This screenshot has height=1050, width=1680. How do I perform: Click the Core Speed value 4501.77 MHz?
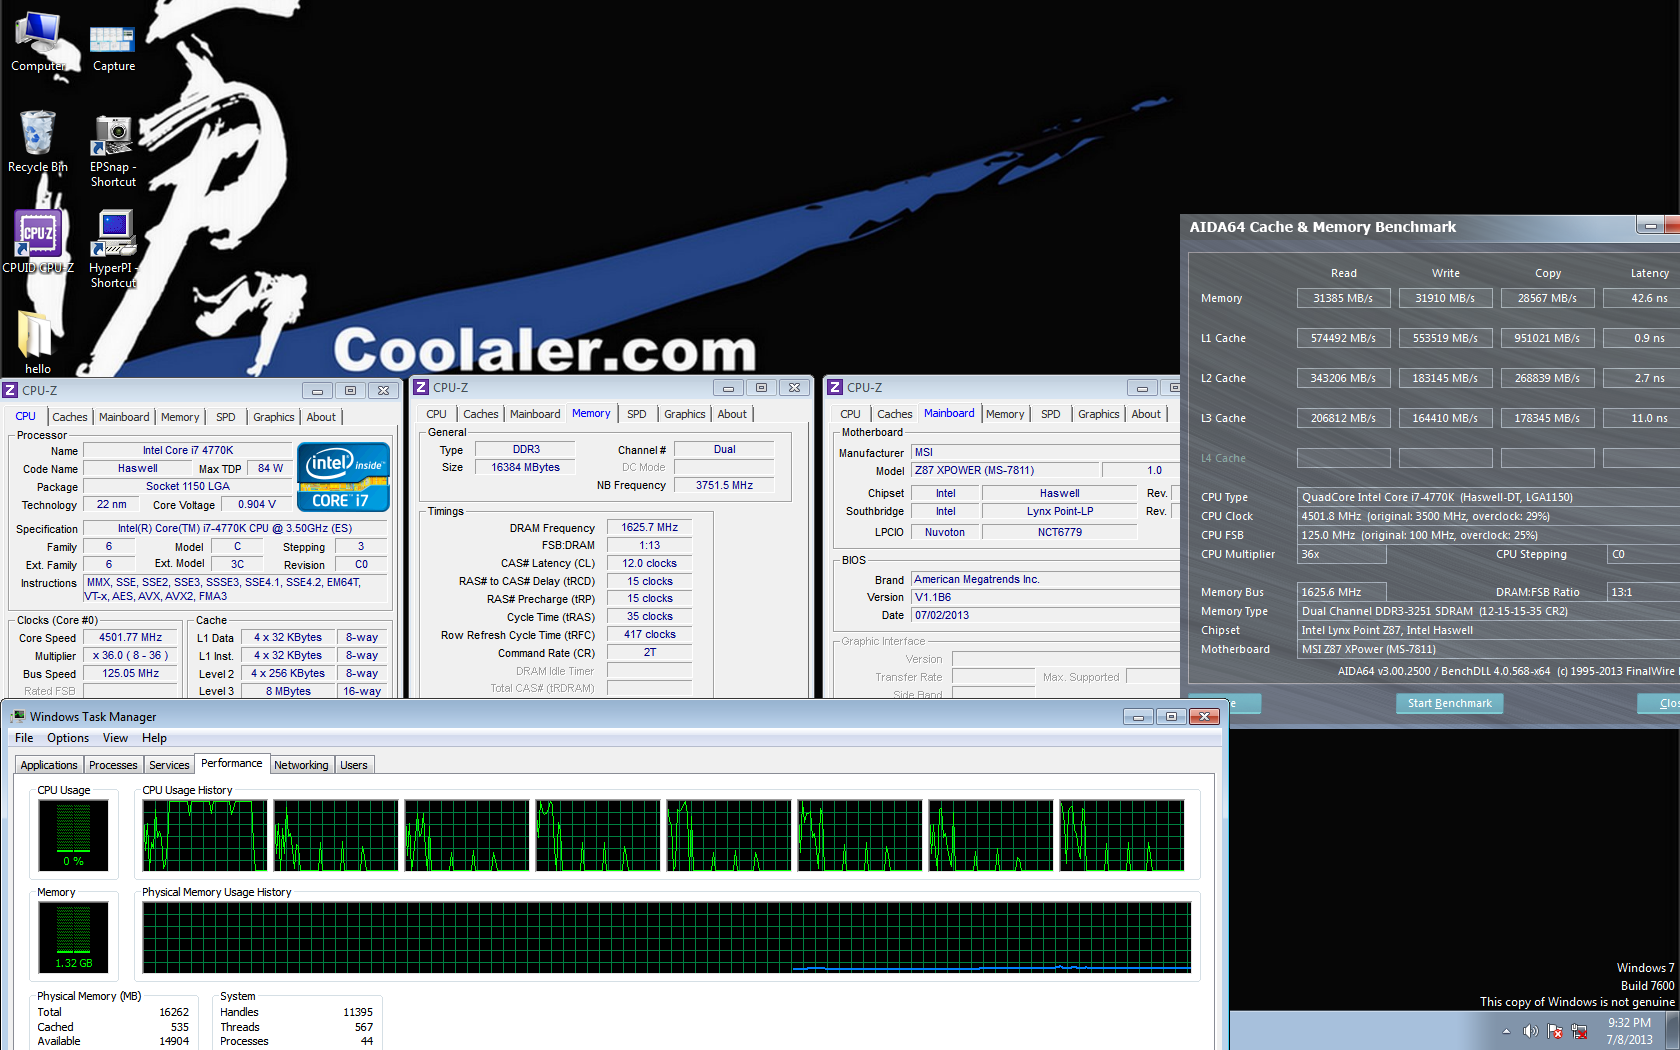[130, 637]
